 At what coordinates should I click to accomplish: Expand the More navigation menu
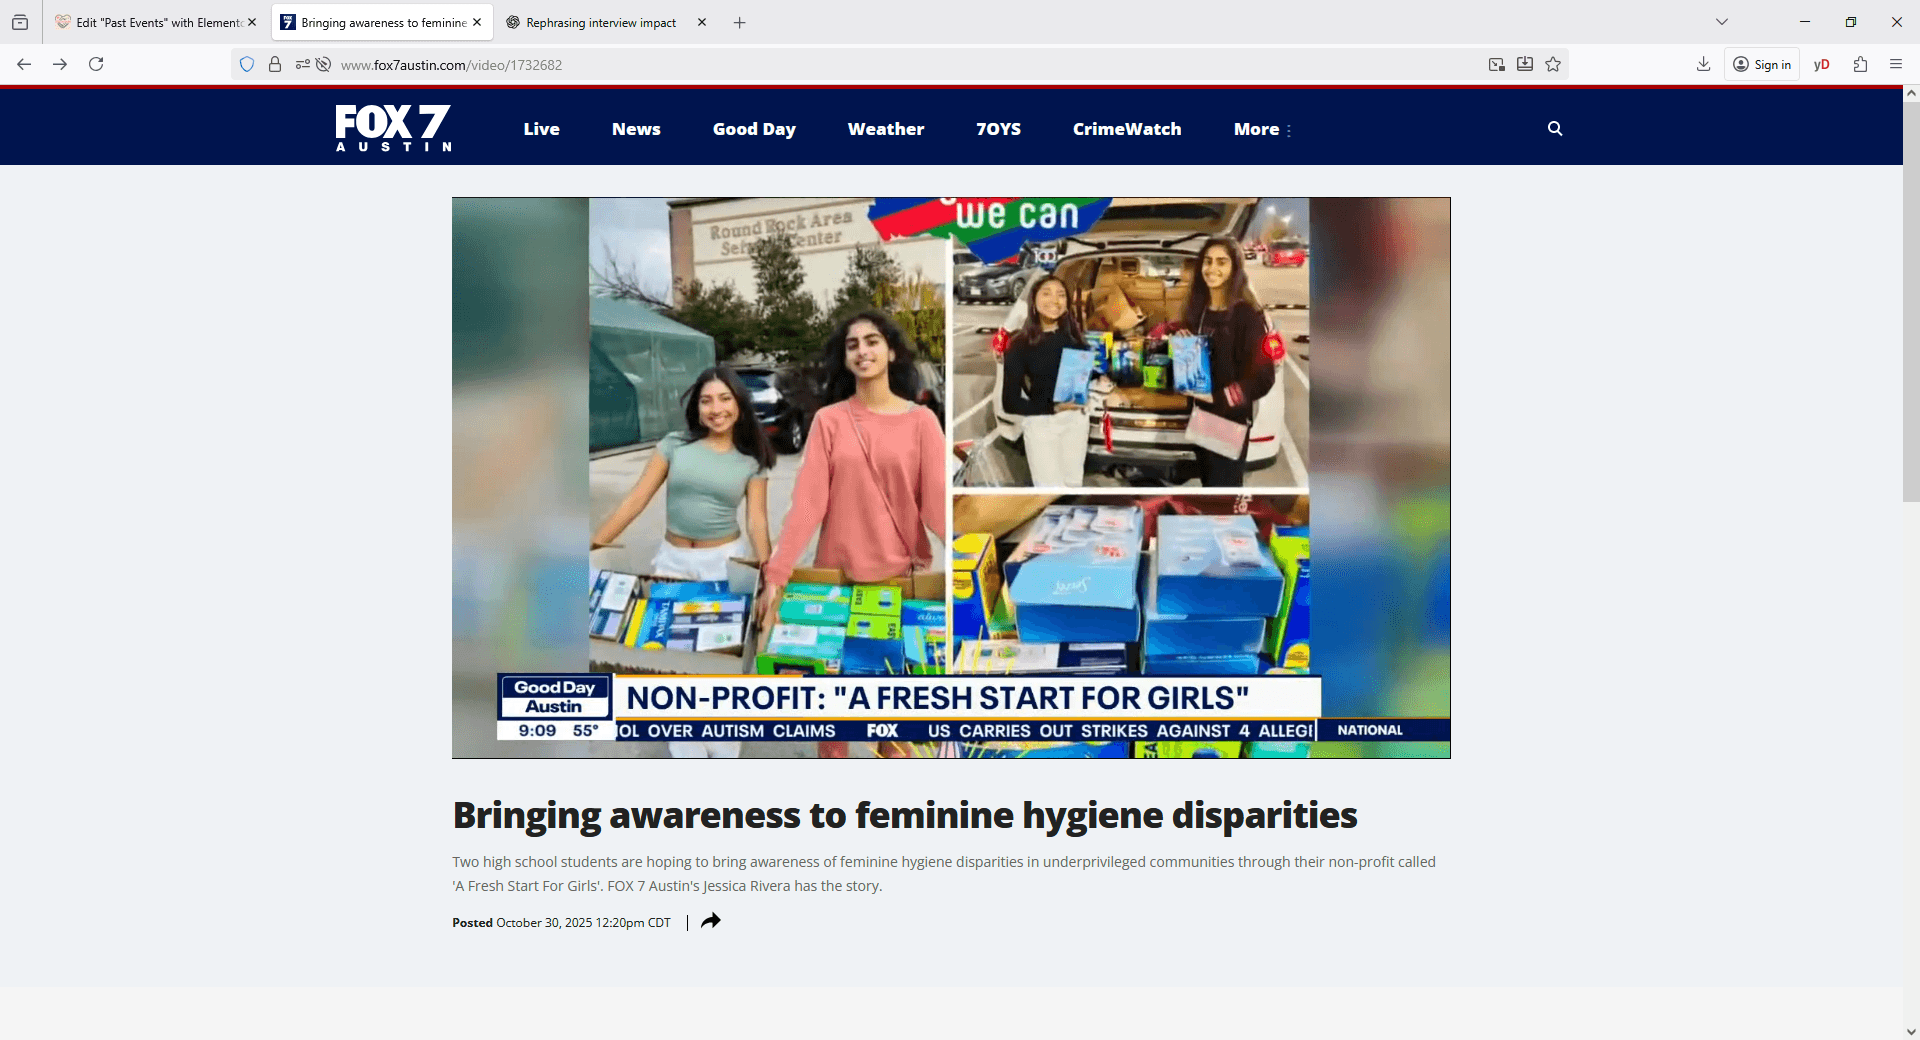coord(1262,130)
